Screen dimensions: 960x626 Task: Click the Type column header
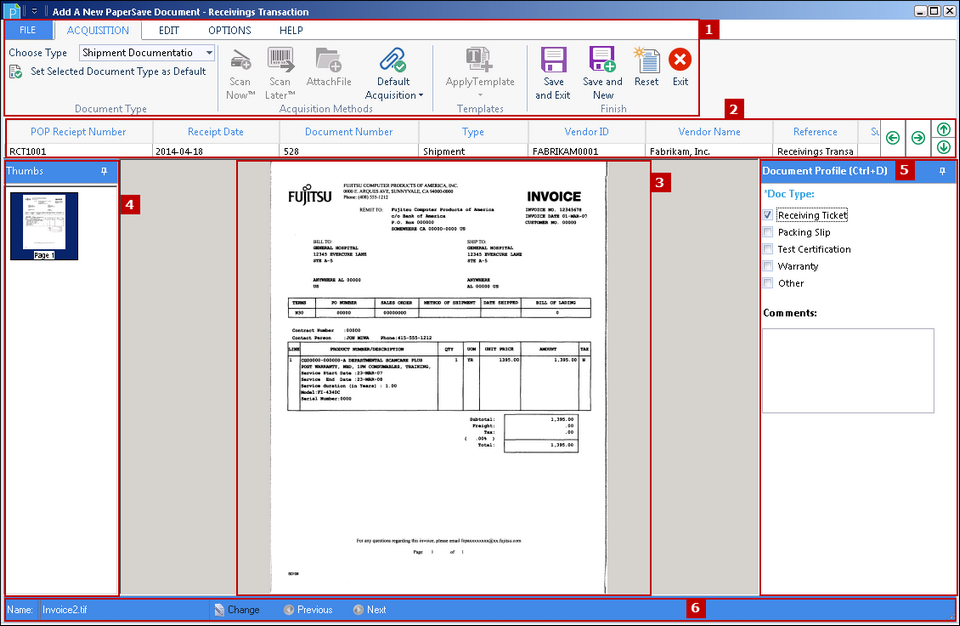[x=473, y=132]
